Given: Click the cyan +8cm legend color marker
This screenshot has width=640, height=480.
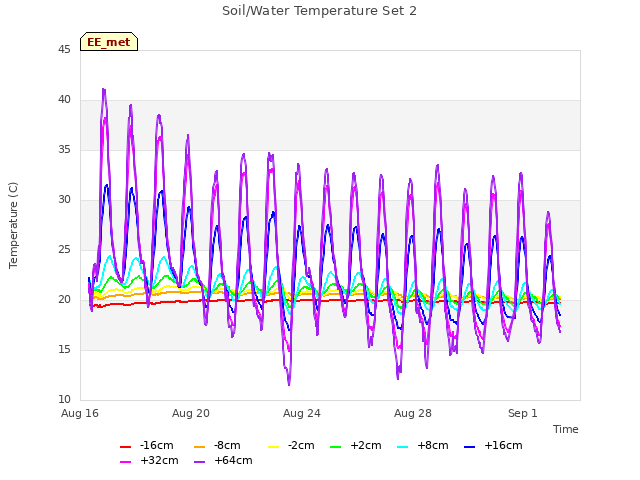Looking at the screenshot, I should click(x=402, y=447).
